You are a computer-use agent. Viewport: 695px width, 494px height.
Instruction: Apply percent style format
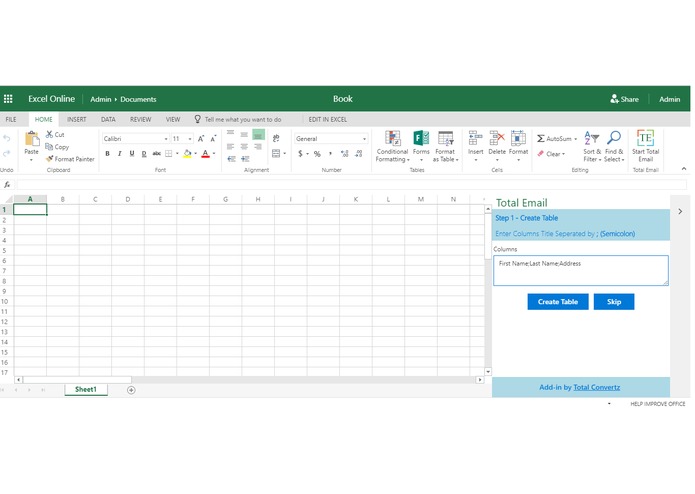[317, 154]
